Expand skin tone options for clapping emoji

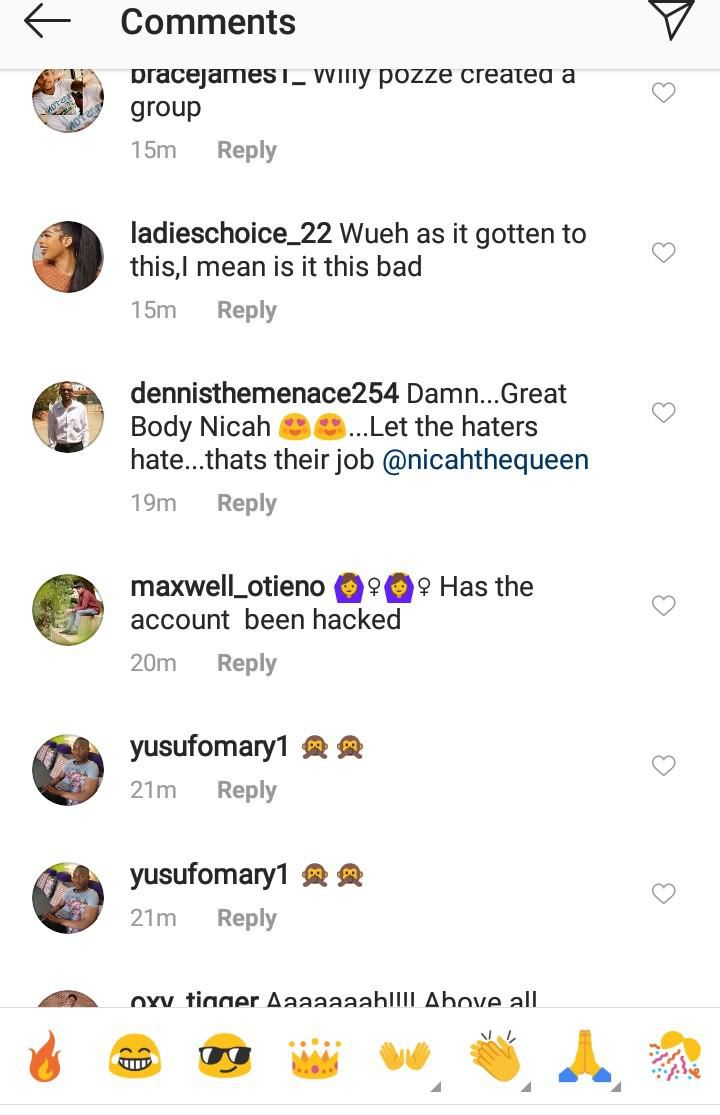(x=525, y=1087)
